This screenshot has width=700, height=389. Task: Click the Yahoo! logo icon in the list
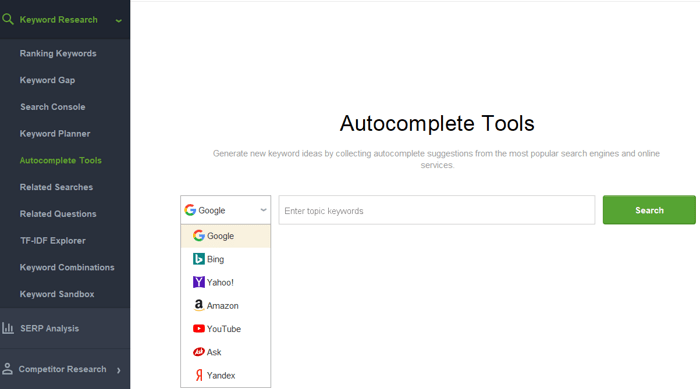(199, 282)
